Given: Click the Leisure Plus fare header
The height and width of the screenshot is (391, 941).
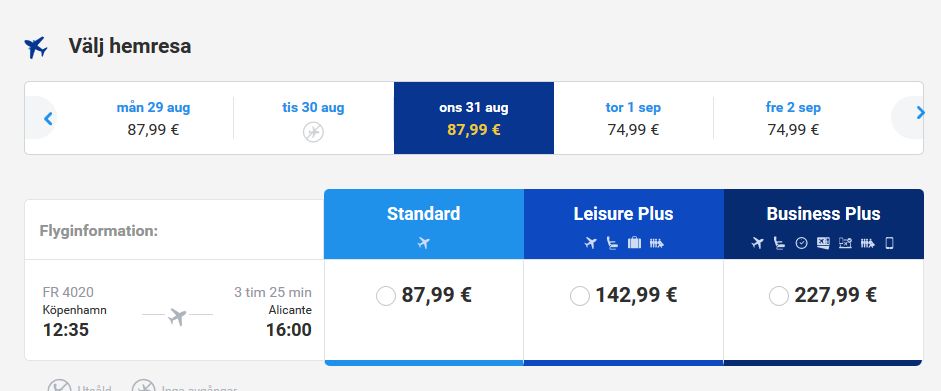Looking at the screenshot, I should pos(624,224).
